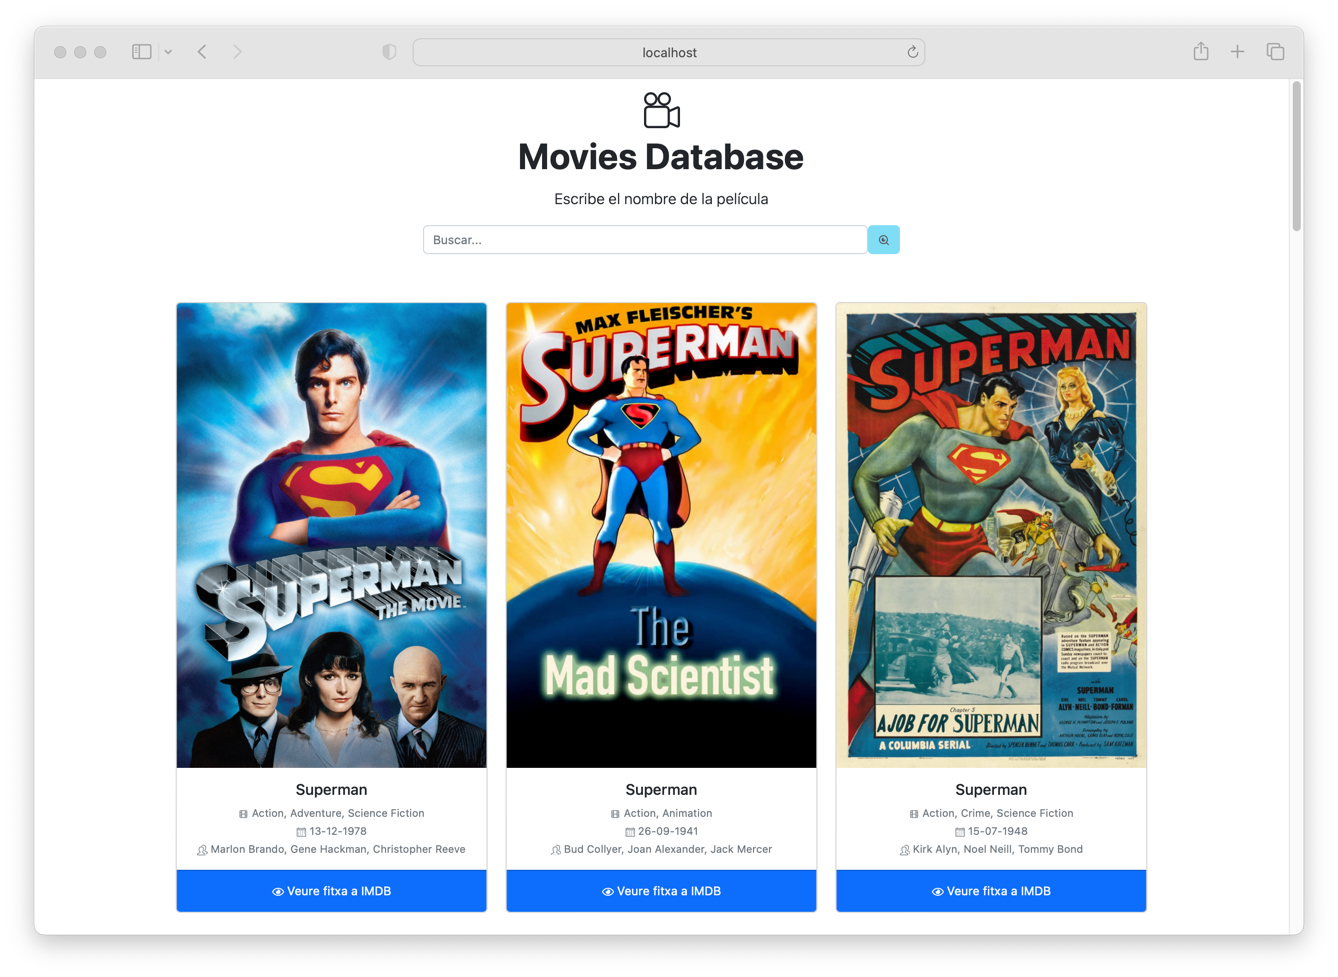Viewport: 1338px width, 977px height.
Task: Click cast 'Kirk Alyn, Noel Neill, Tommy Bond'
Action: (x=998, y=849)
